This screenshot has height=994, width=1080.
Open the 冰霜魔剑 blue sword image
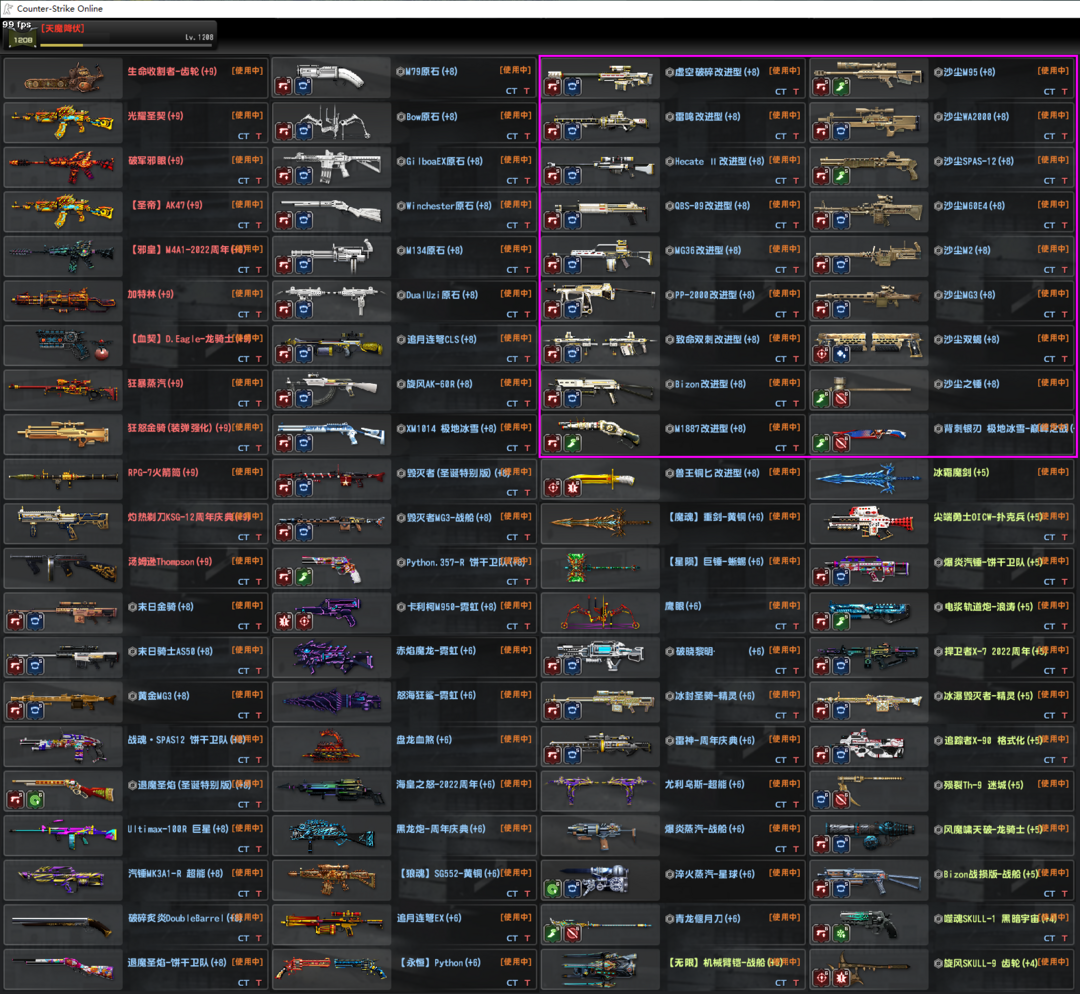pyautogui.click(x=869, y=479)
